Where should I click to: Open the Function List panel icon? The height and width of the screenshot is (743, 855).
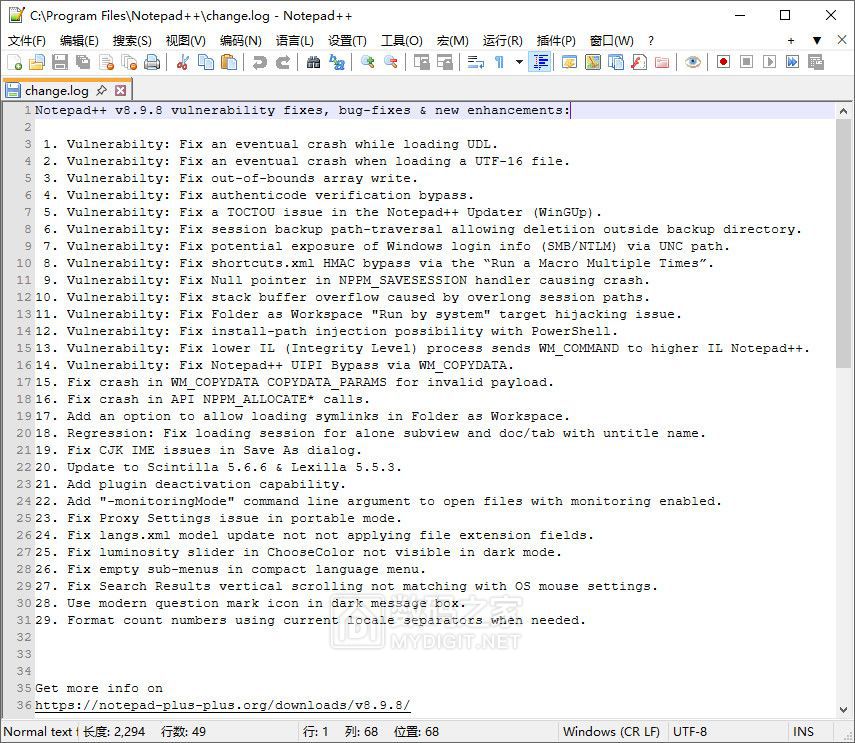tap(639, 62)
